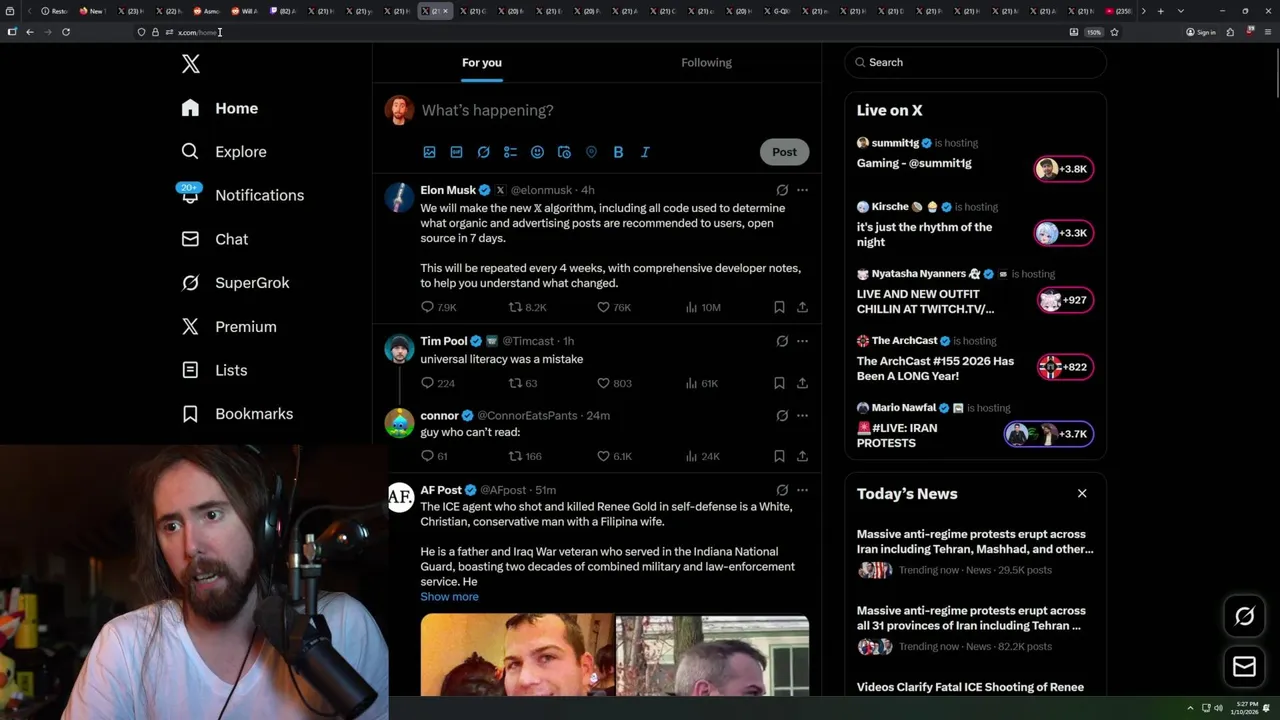1280x720 pixels.
Task: Like Tim Pool's post
Action: (614, 383)
